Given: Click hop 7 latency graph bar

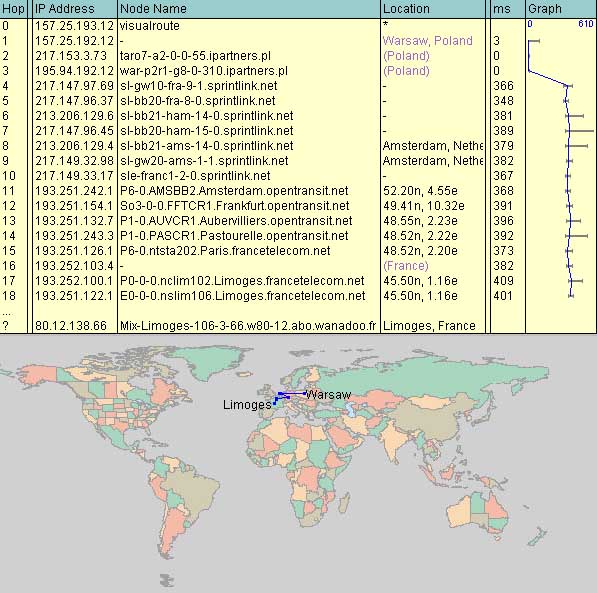Looking at the screenshot, I should pyautogui.click(x=579, y=131).
